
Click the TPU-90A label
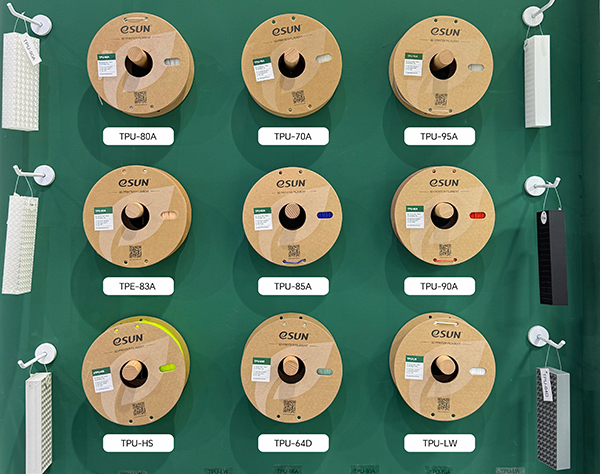pyautogui.click(x=439, y=286)
